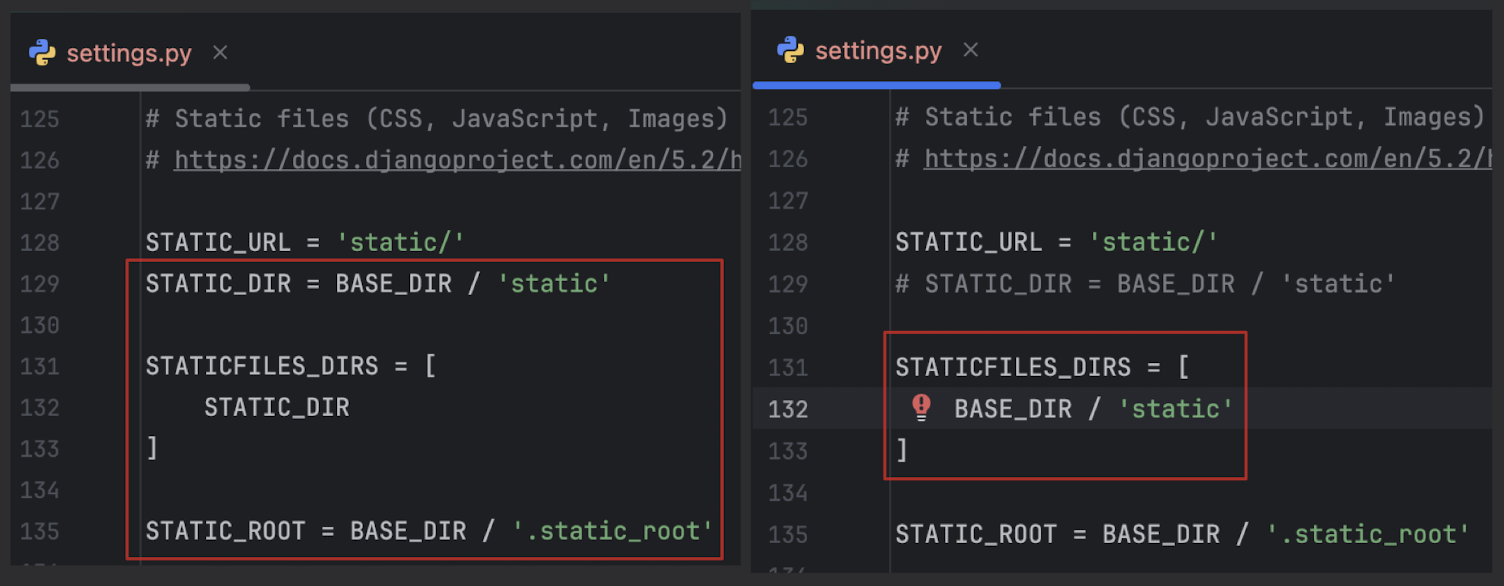This screenshot has width=1504, height=586.
Task: Click '.static_root' string in right editor
Action: click(1367, 534)
